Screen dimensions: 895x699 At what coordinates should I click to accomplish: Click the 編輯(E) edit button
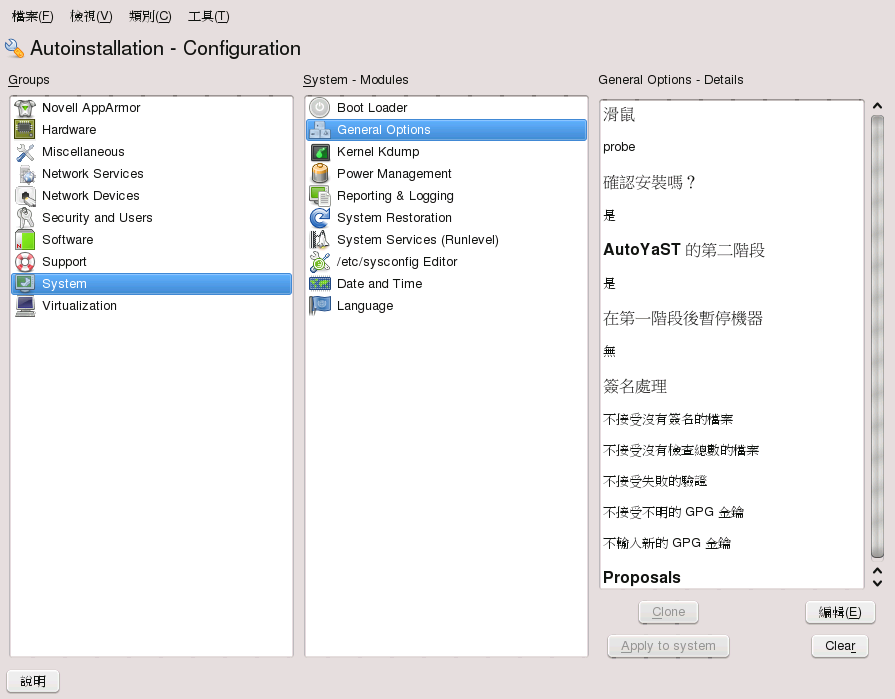tap(840, 612)
